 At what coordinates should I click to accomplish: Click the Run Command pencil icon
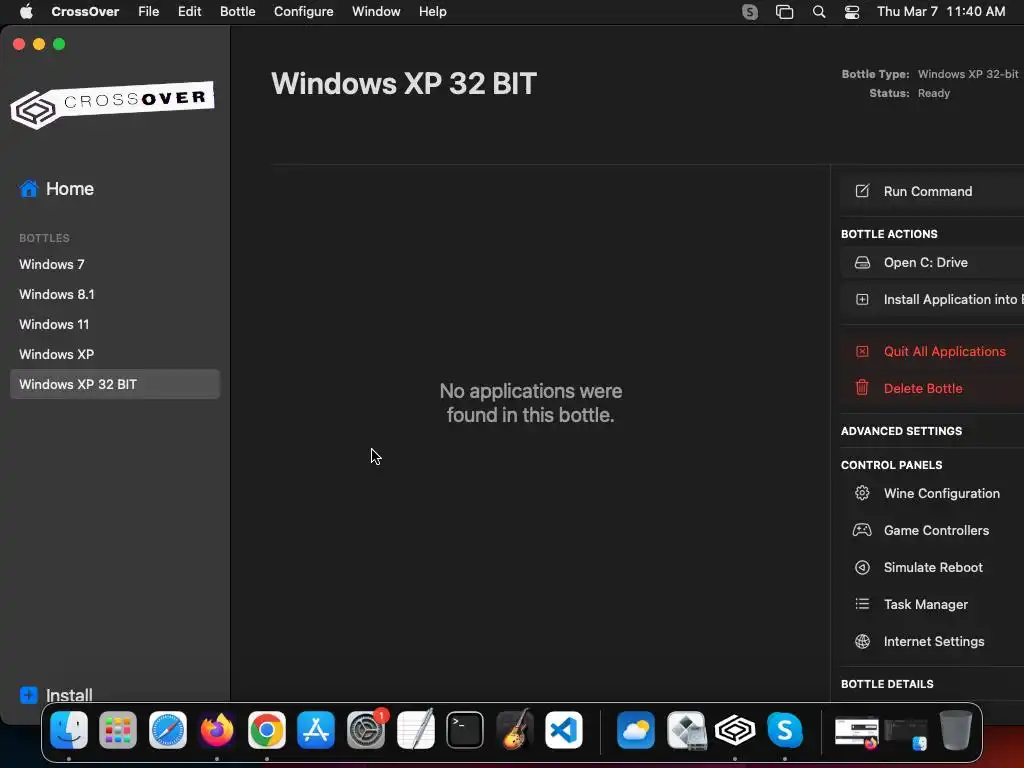[x=862, y=191]
